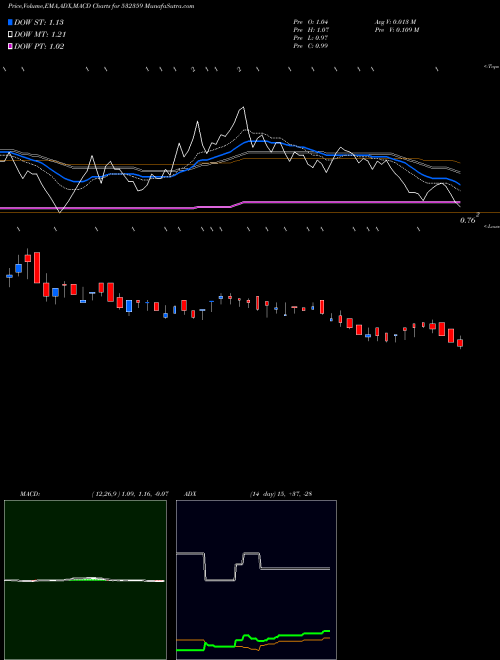Select the 'DOW PT: 1.02' legend label
The image size is (500, 660).
pos(39,46)
